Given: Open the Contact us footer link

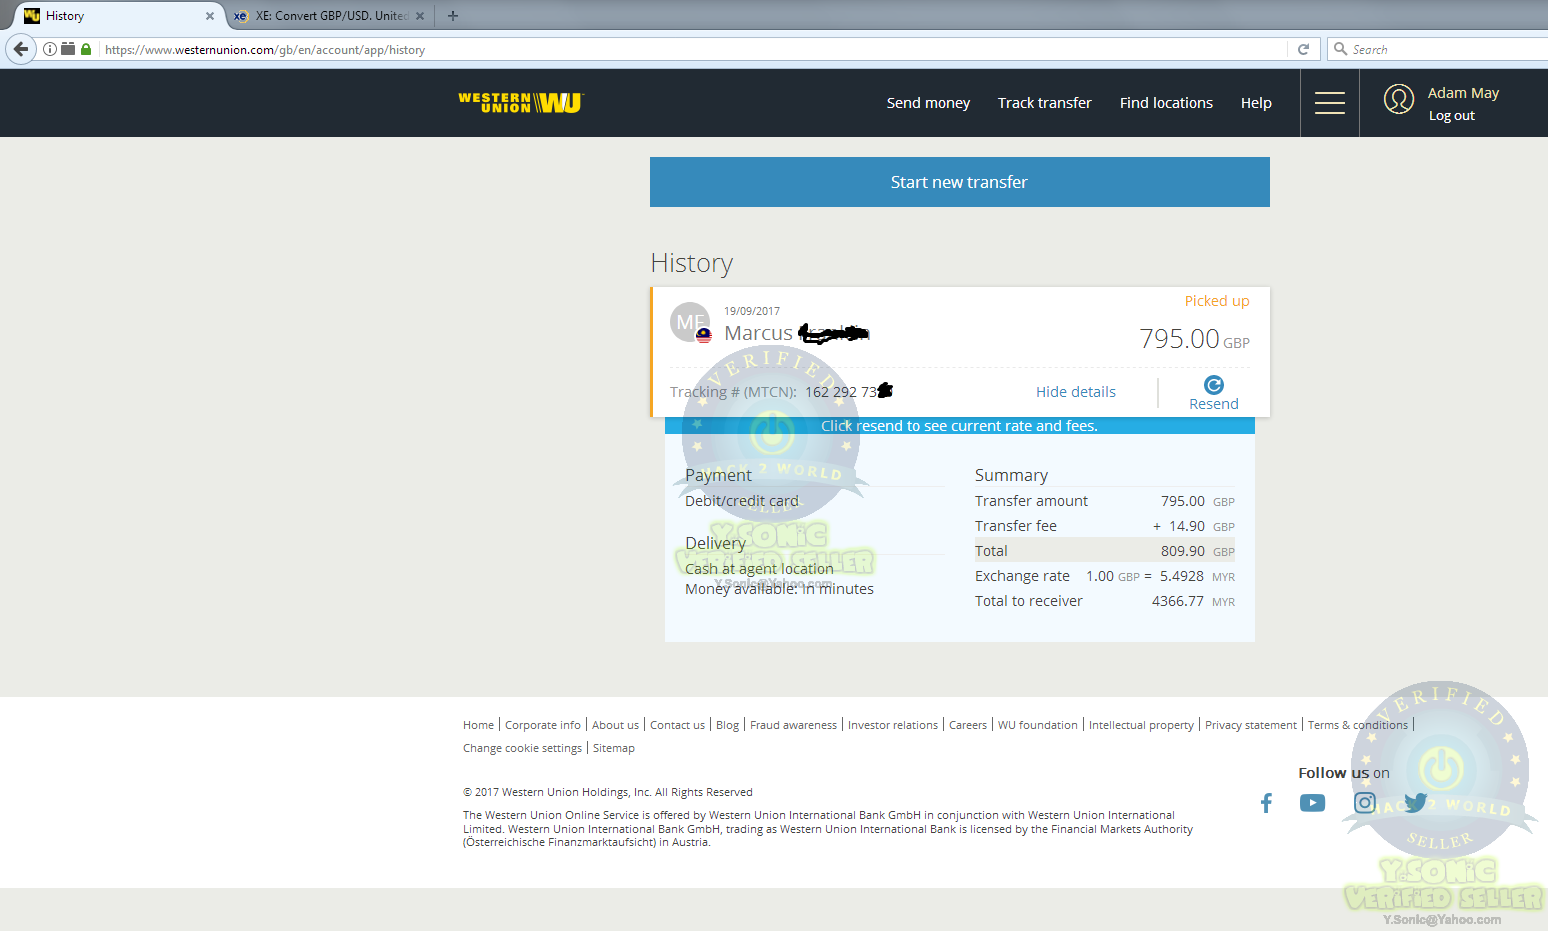Looking at the screenshot, I should point(677,725).
